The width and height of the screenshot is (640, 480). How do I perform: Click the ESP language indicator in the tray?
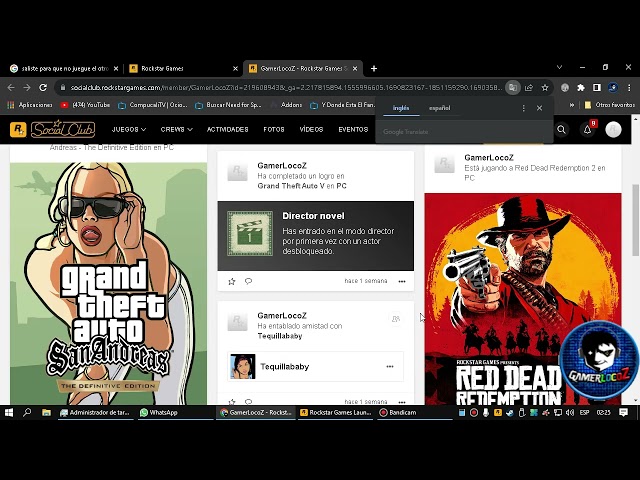(584, 413)
